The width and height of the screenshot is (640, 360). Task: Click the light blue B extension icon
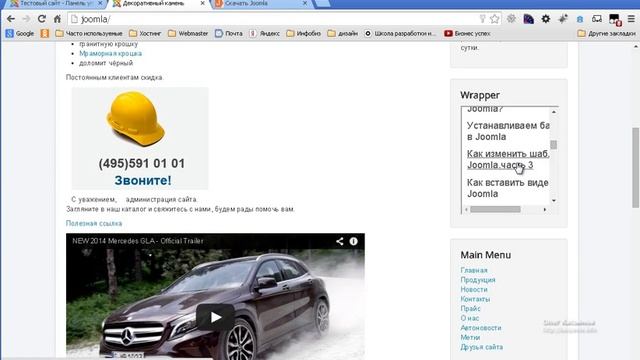pyautogui.click(x=580, y=19)
